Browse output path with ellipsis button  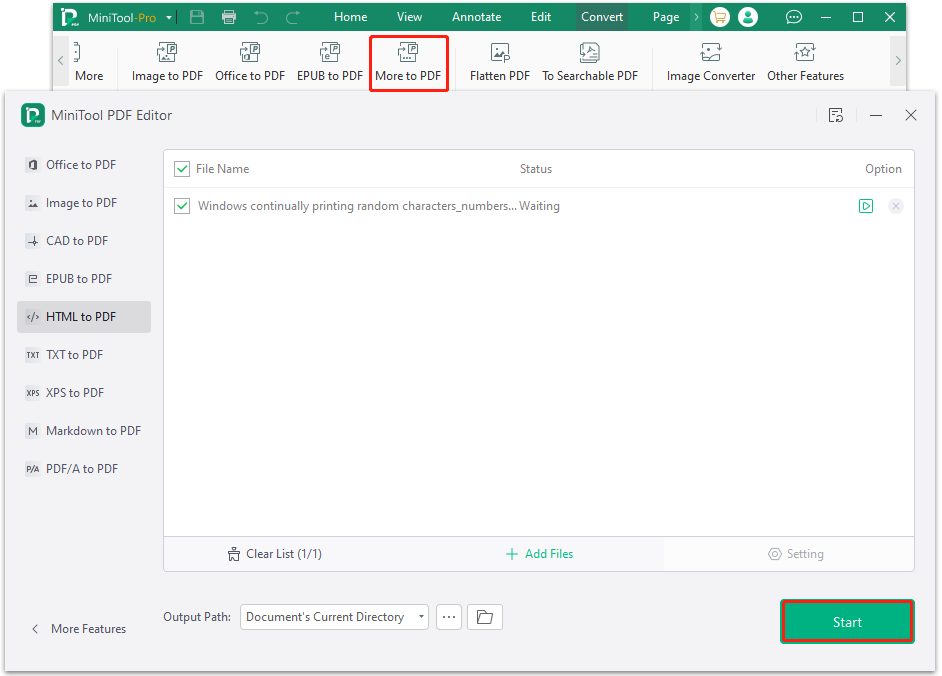(449, 617)
